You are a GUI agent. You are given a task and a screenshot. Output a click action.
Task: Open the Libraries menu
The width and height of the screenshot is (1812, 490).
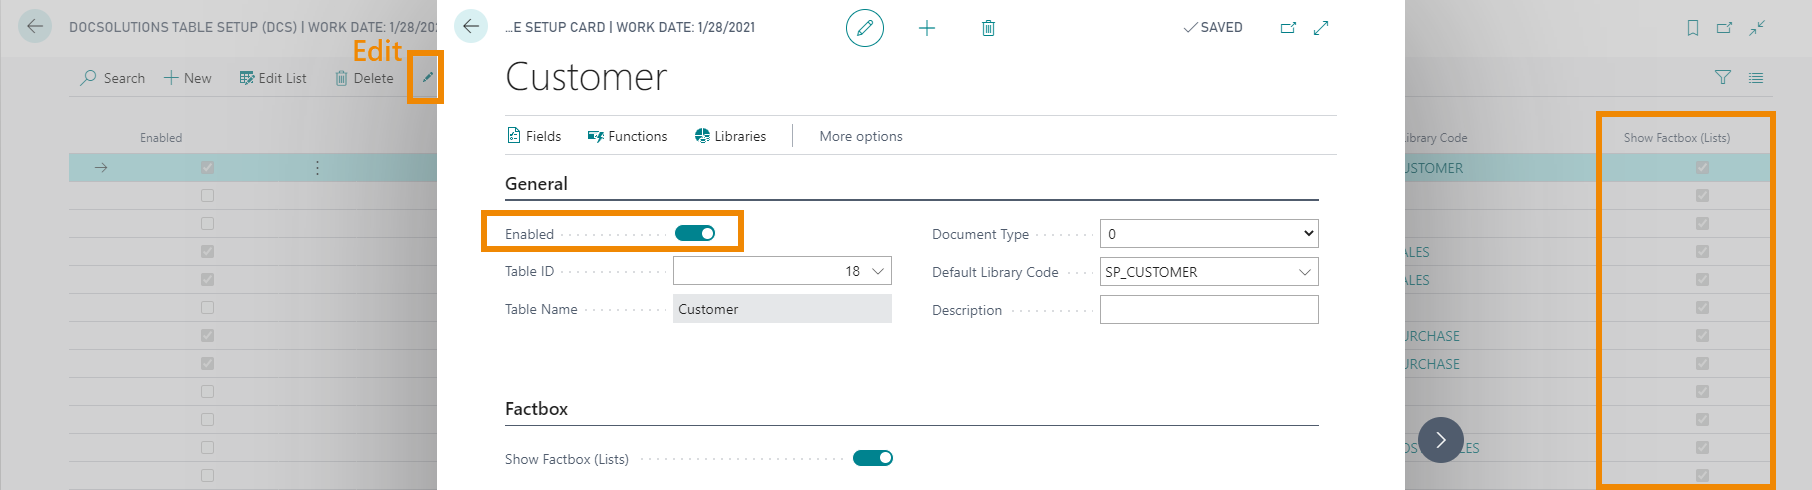click(730, 136)
